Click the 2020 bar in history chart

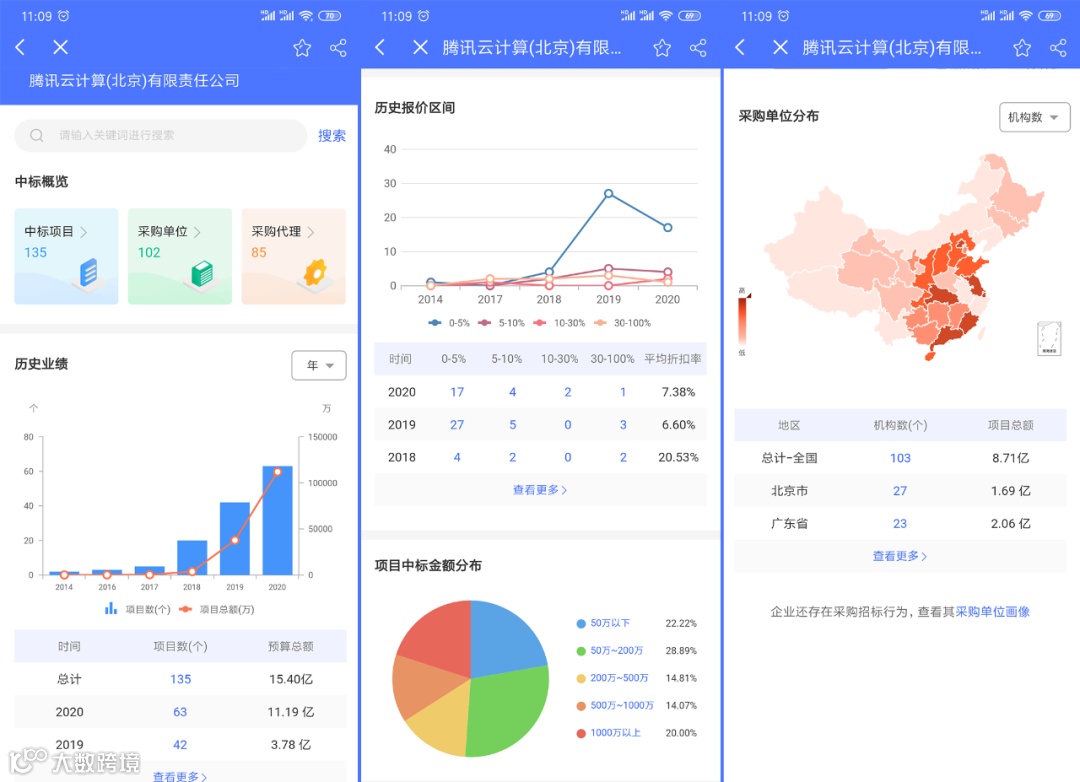[278, 520]
